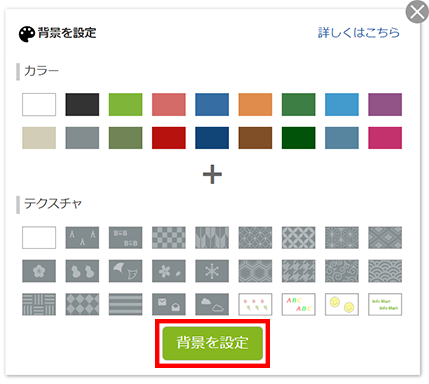Choose the smiley face texture
The width and height of the screenshot is (429, 384).
coord(342,304)
